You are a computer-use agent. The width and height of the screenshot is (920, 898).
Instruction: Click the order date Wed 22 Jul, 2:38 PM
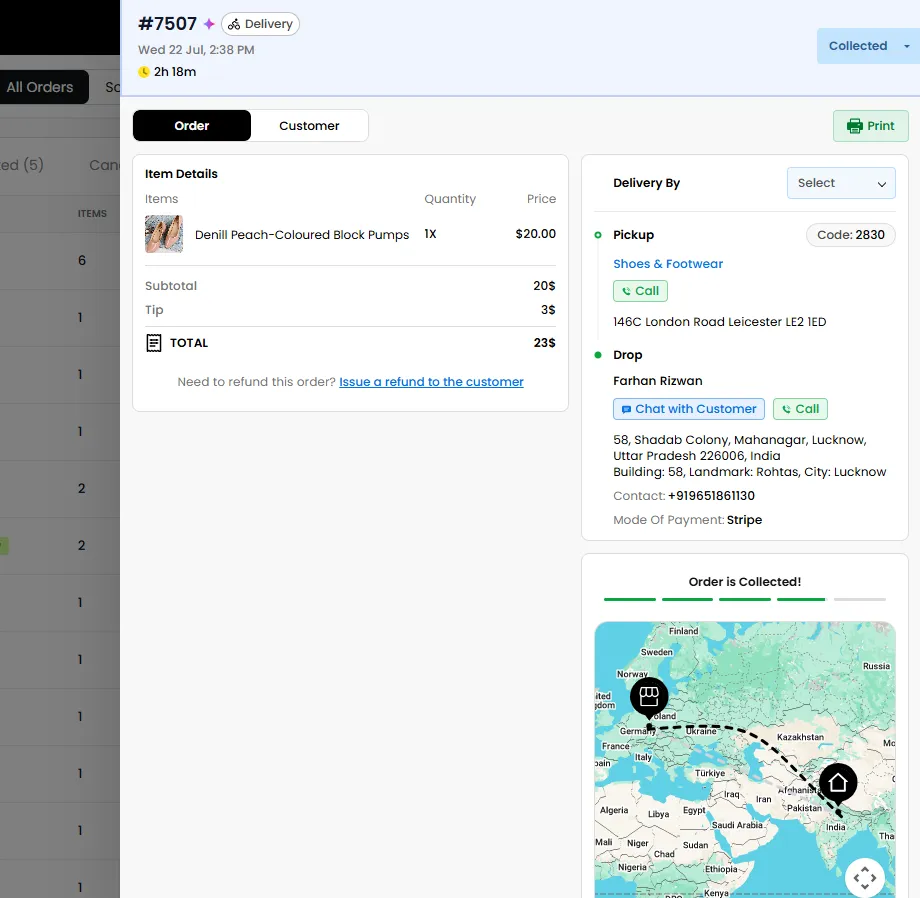(196, 50)
